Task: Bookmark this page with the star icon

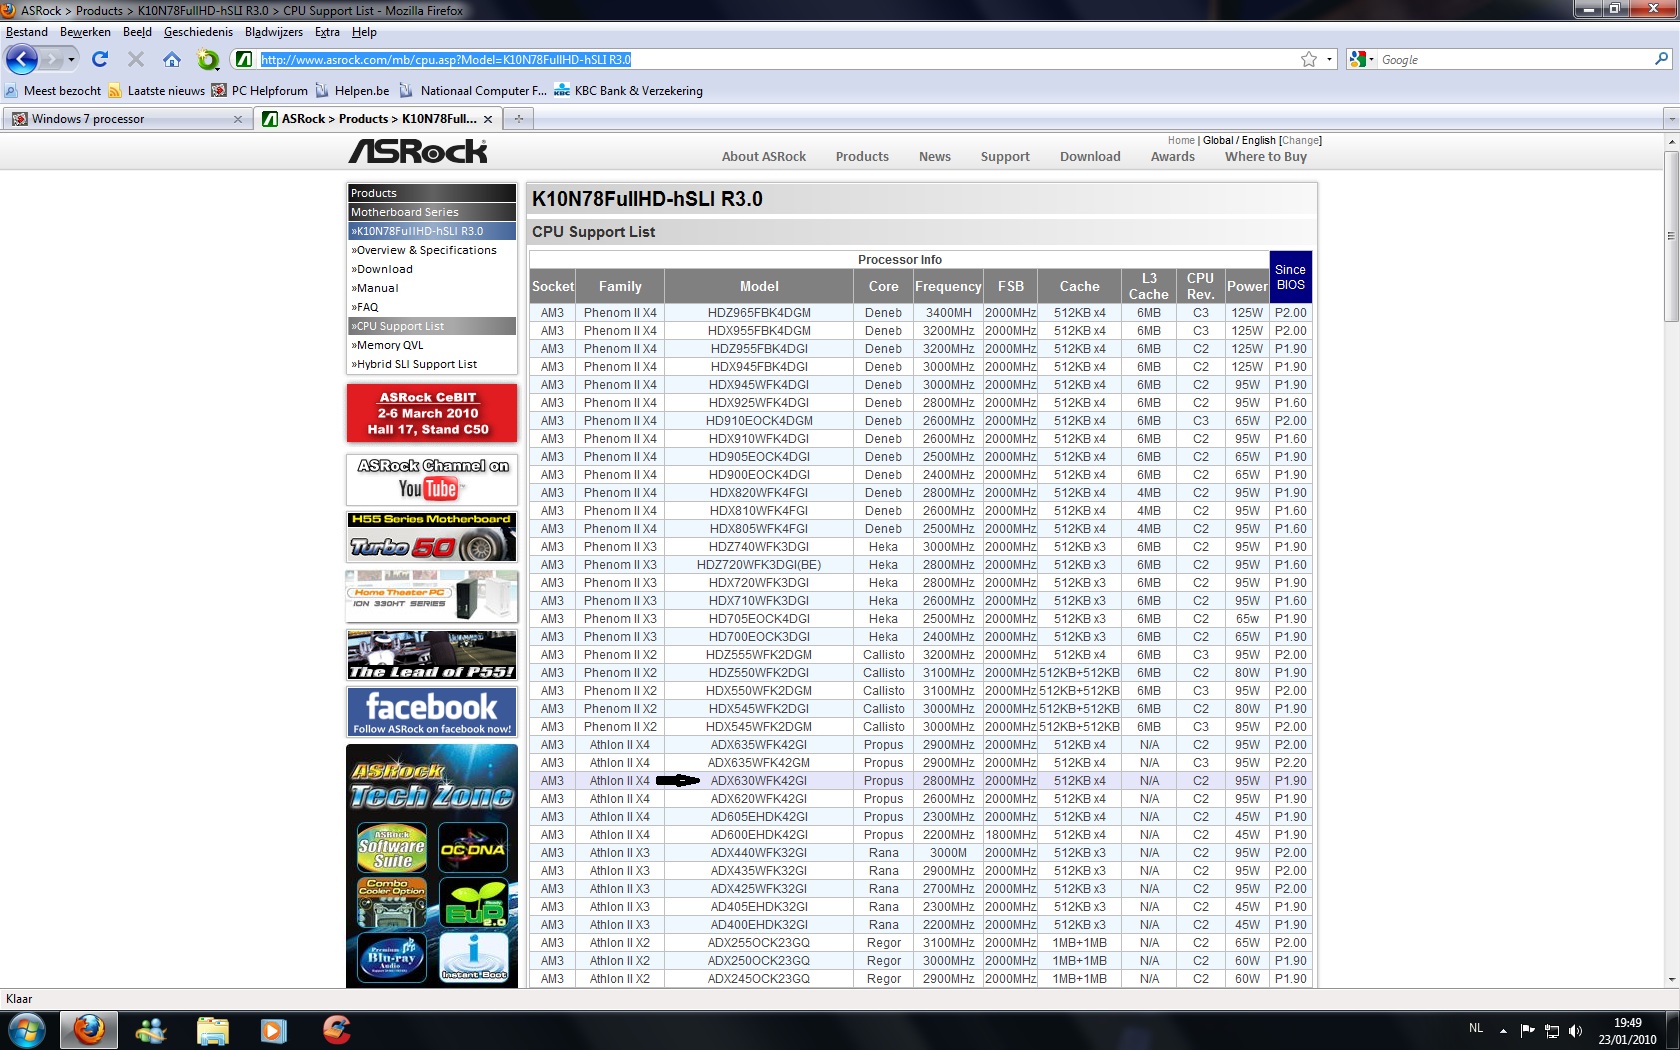Action: point(1308,60)
